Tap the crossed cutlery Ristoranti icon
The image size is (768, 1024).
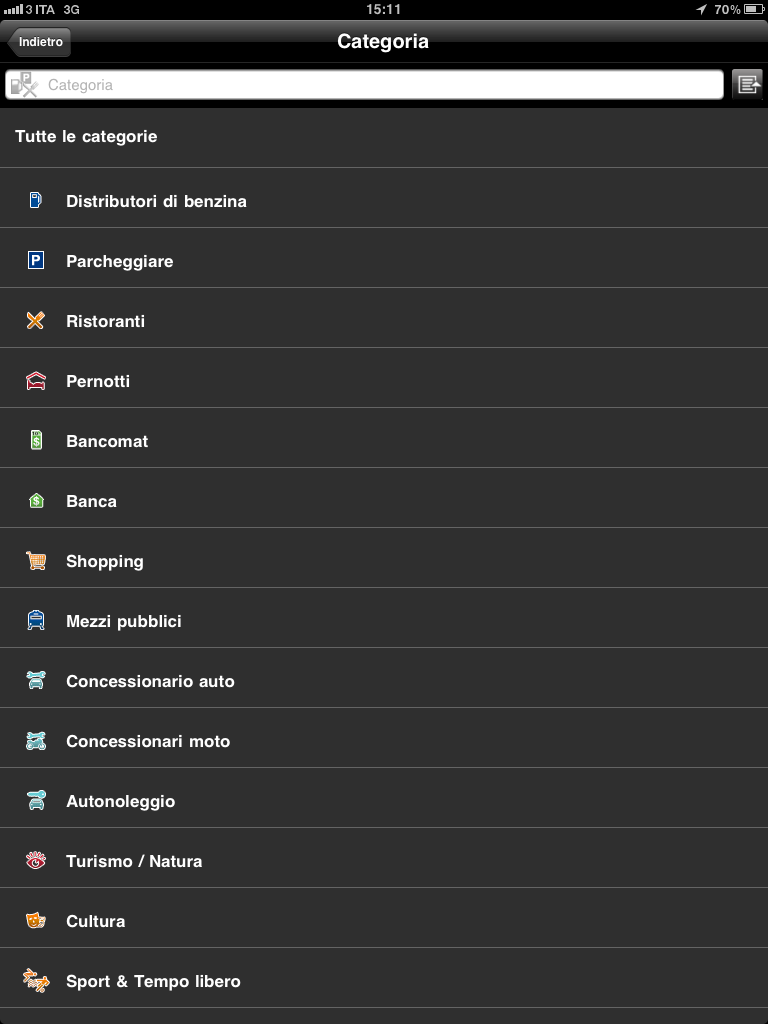35,321
